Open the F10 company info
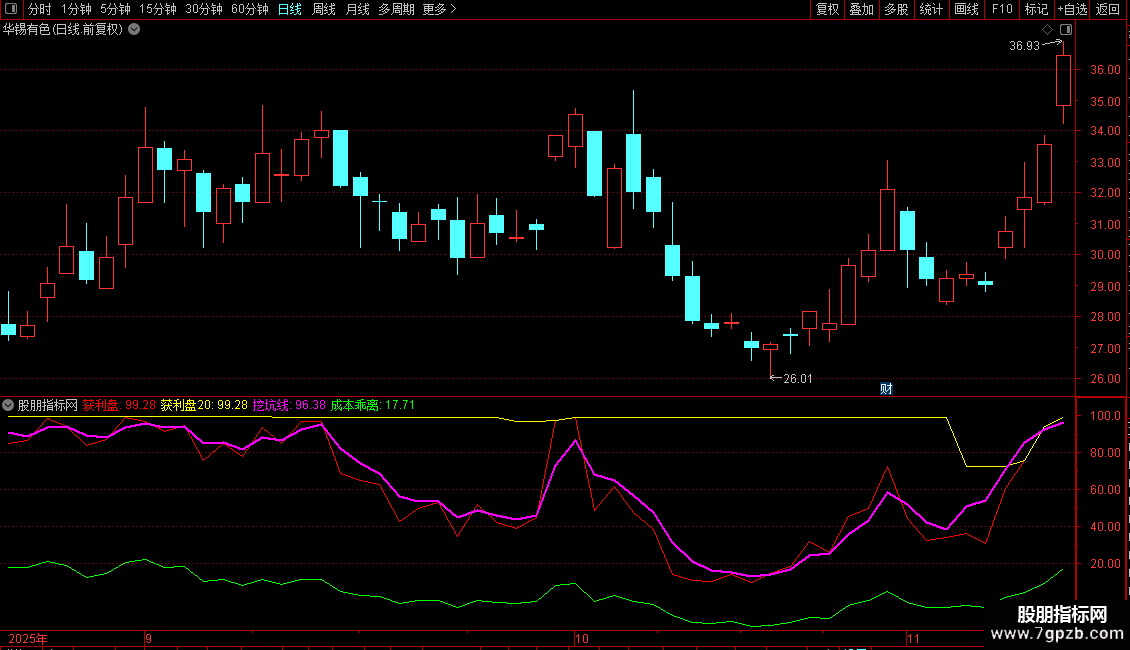 [1002, 9]
